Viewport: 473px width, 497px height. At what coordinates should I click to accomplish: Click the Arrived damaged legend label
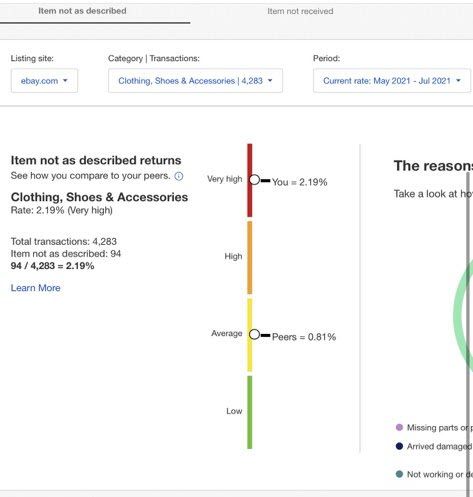coord(439,447)
